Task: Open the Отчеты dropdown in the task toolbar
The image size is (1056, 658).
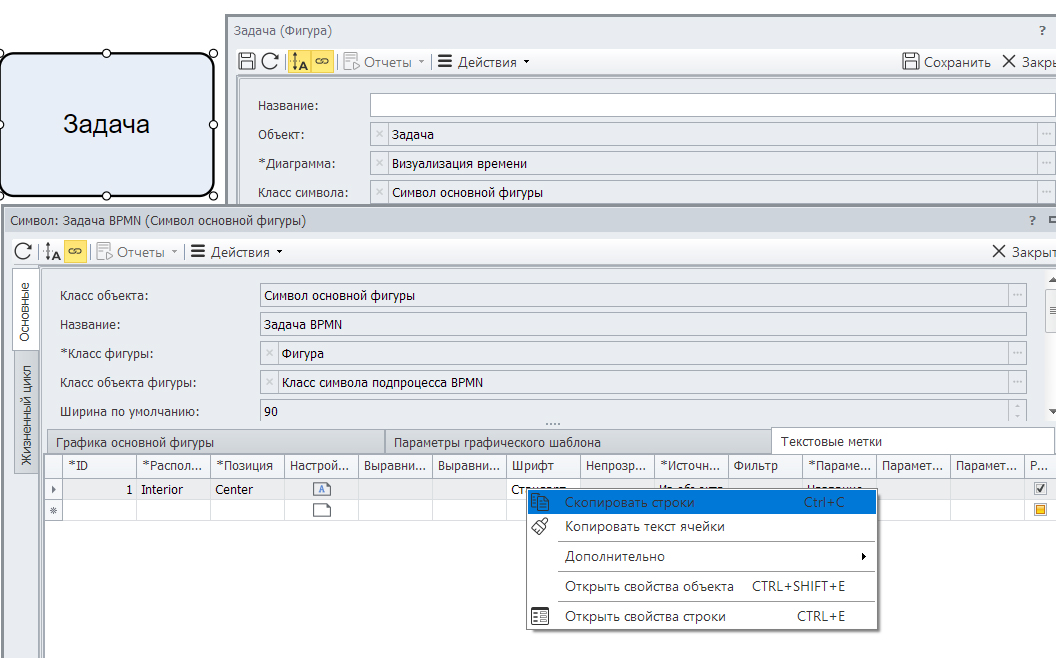Action: (386, 62)
